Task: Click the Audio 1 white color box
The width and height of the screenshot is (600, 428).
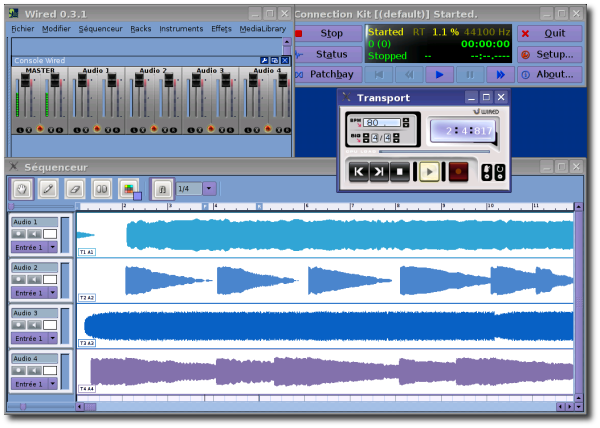Action: coord(50,234)
